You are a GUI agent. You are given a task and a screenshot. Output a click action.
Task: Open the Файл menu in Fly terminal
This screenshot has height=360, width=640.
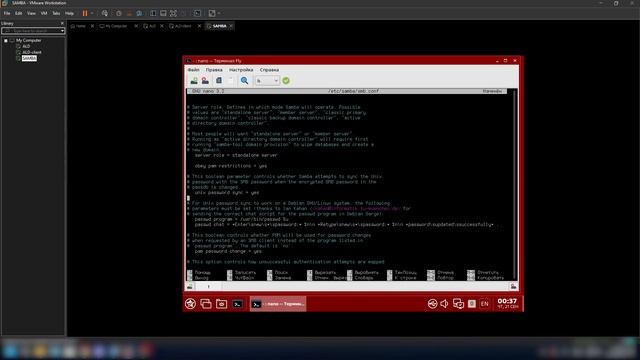coord(193,70)
